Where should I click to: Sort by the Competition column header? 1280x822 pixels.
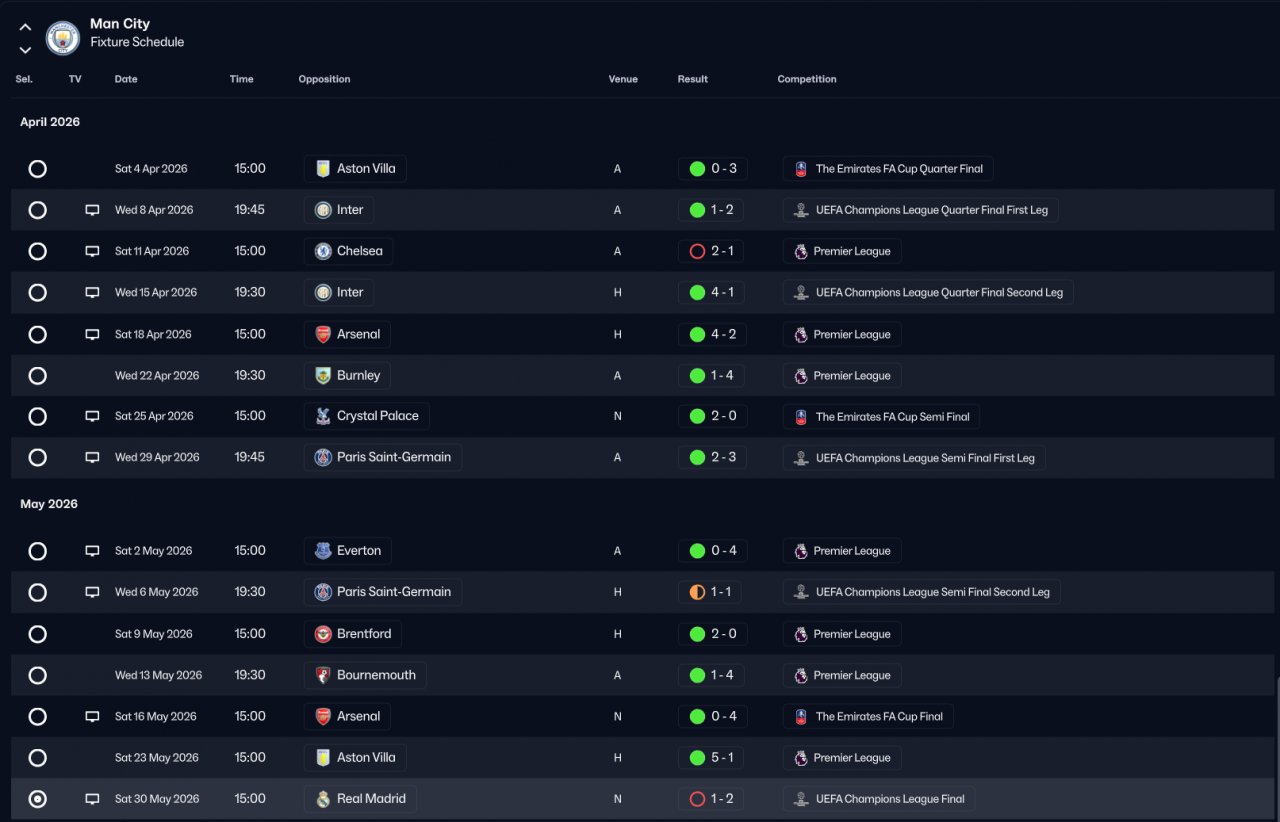click(807, 79)
